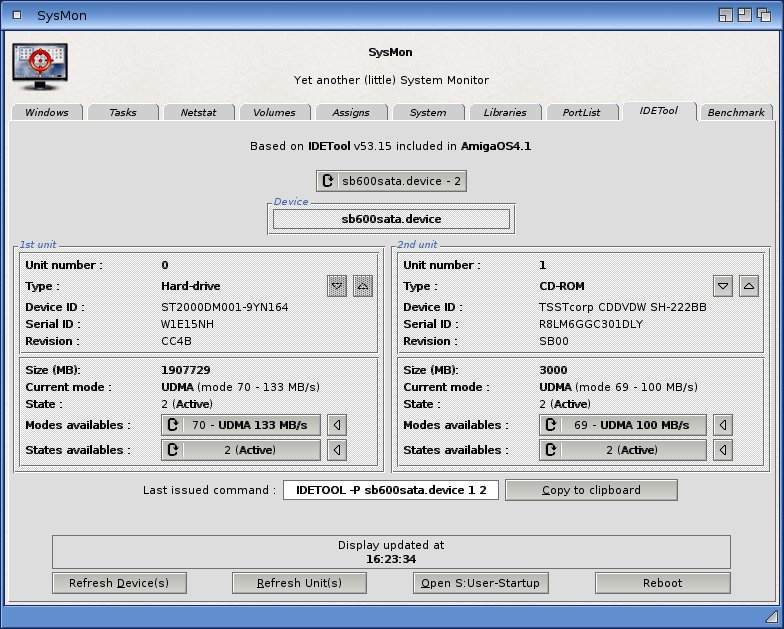Click the window close gadget left of the title
This screenshot has width=784, height=629.
(17, 15)
